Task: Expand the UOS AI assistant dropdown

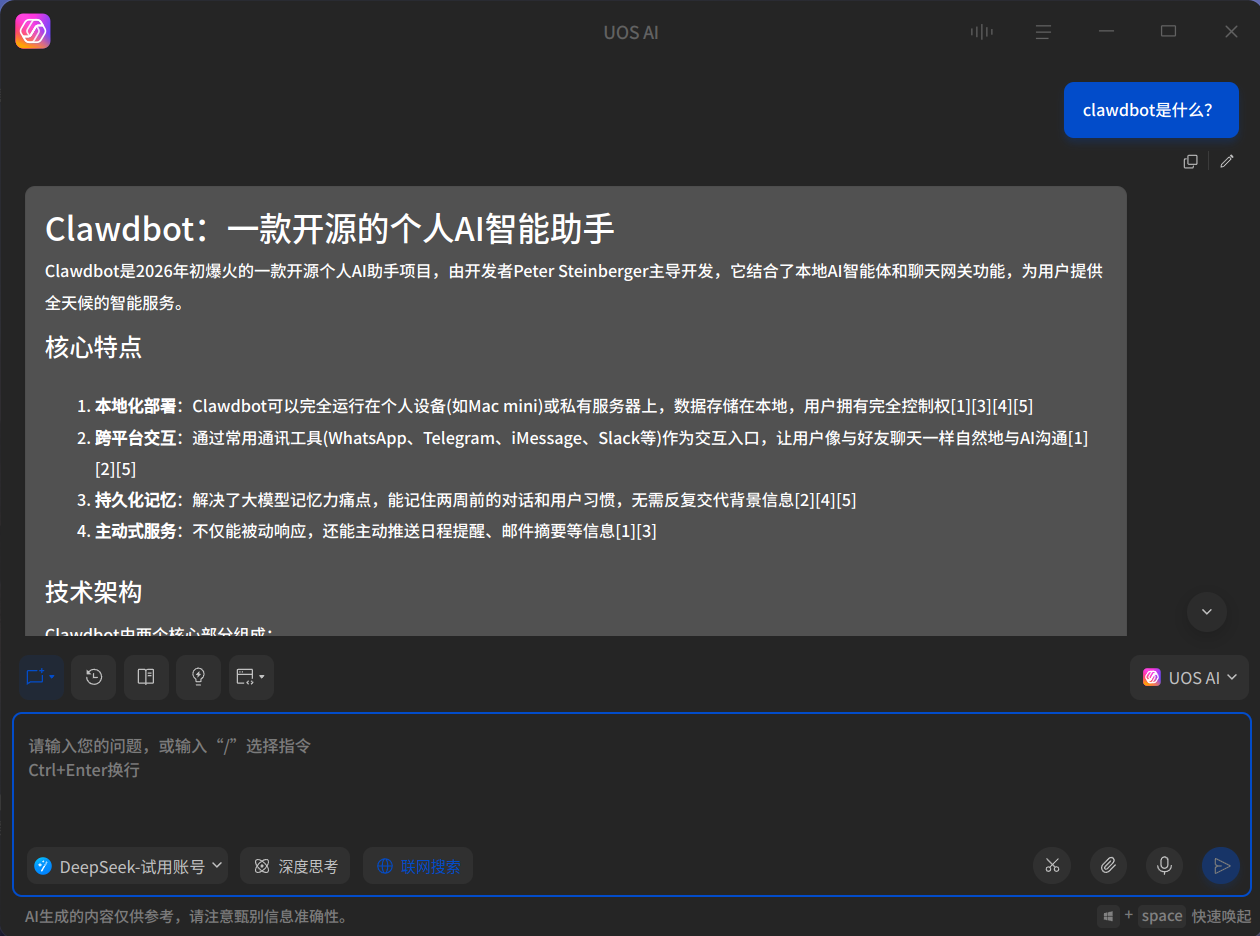Action: 1189,677
